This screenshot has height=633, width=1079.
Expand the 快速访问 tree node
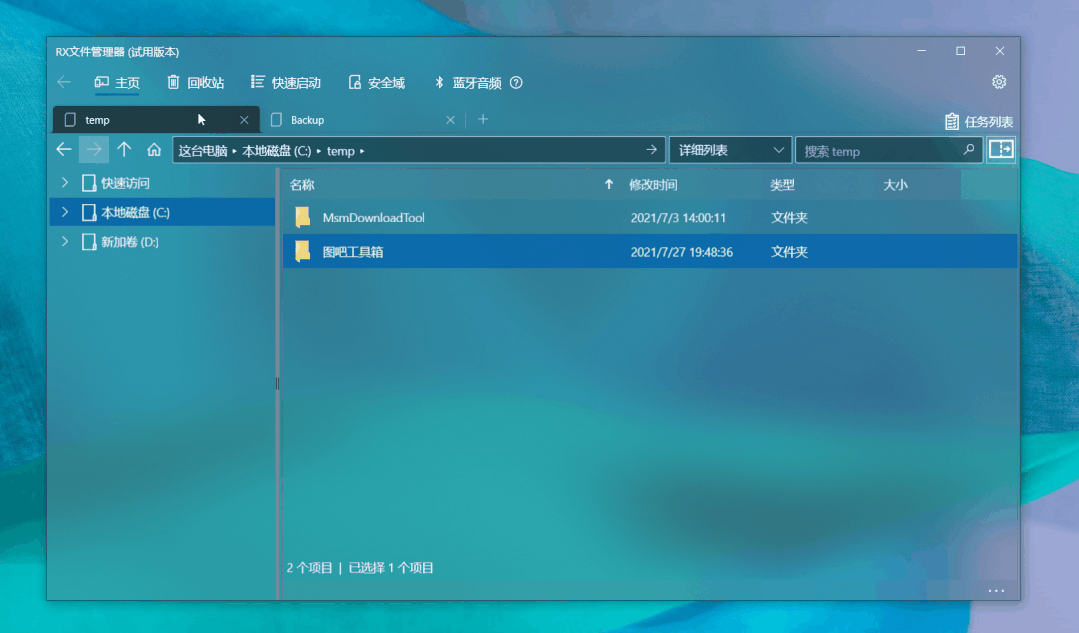tap(65, 183)
